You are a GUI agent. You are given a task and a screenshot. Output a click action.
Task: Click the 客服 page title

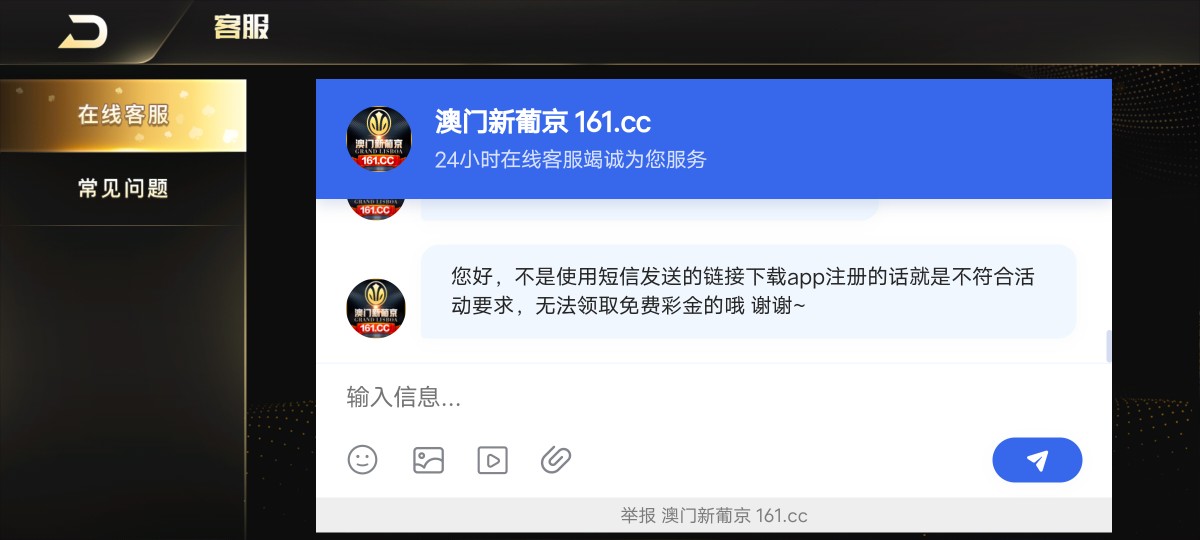pos(241,27)
